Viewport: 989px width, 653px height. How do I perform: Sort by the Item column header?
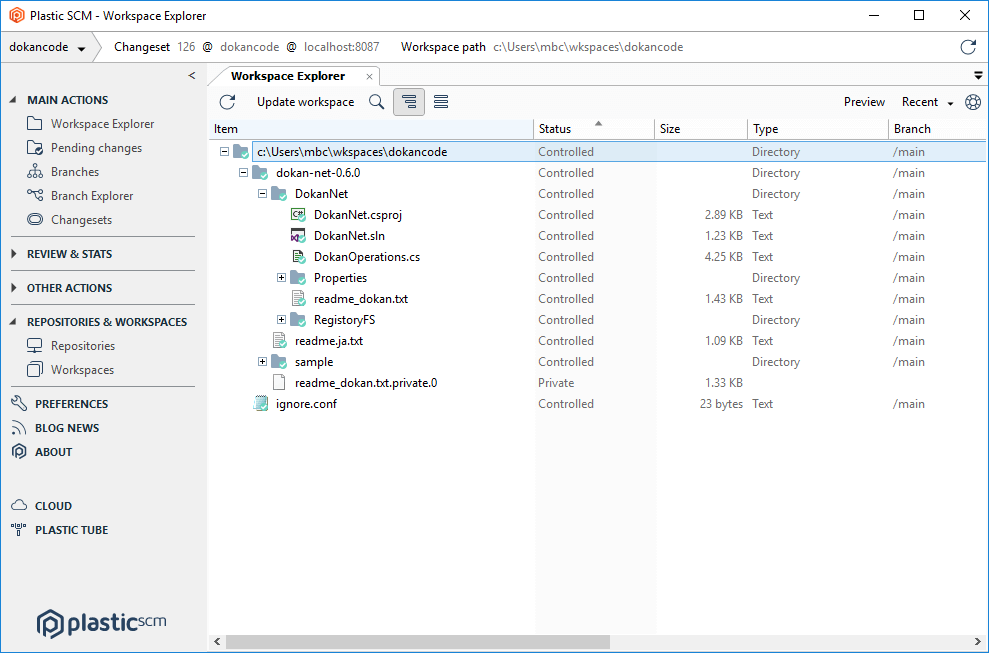tap(371, 129)
